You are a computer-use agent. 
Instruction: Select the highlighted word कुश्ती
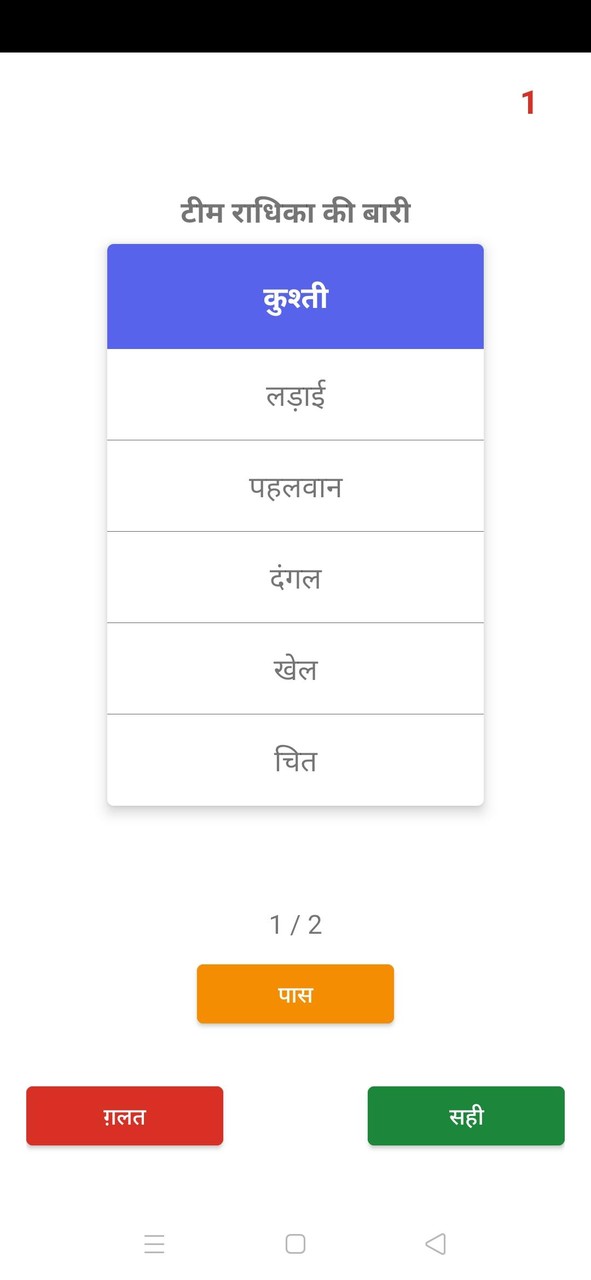tap(295, 295)
